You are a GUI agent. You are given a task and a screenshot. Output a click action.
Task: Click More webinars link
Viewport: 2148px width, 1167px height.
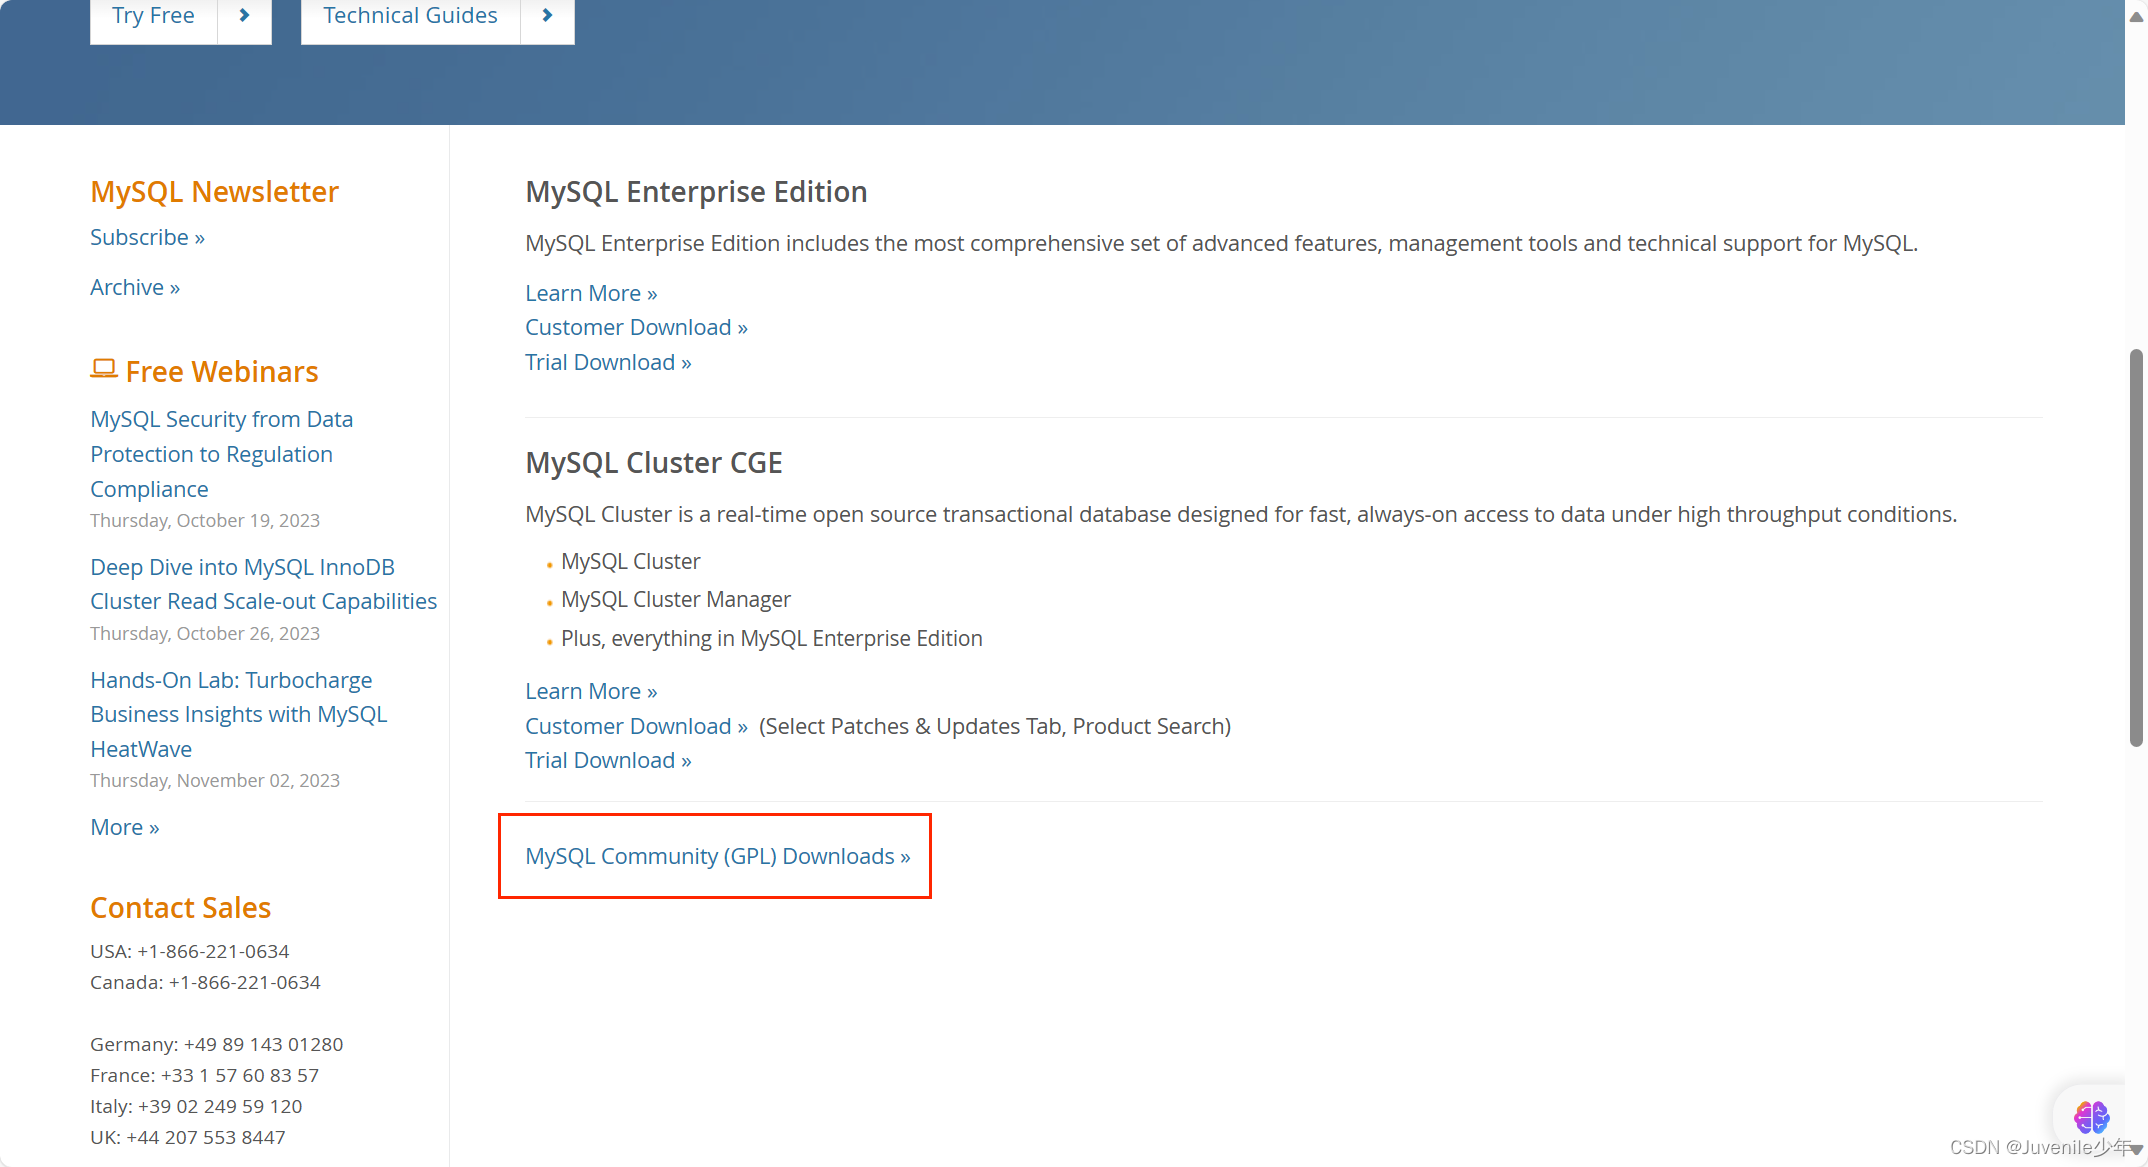click(125, 827)
